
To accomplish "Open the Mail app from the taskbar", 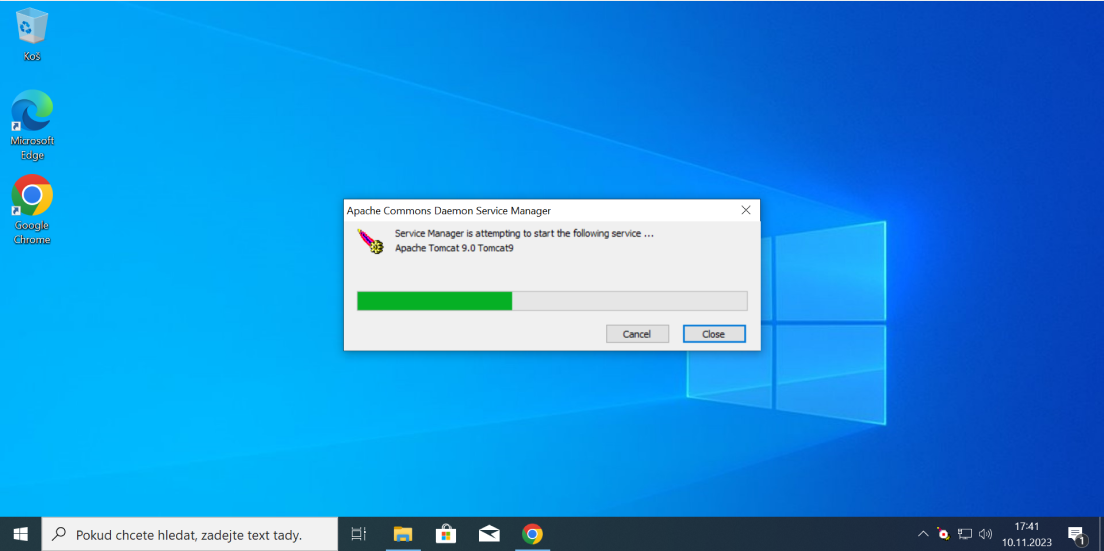I will coord(489,534).
